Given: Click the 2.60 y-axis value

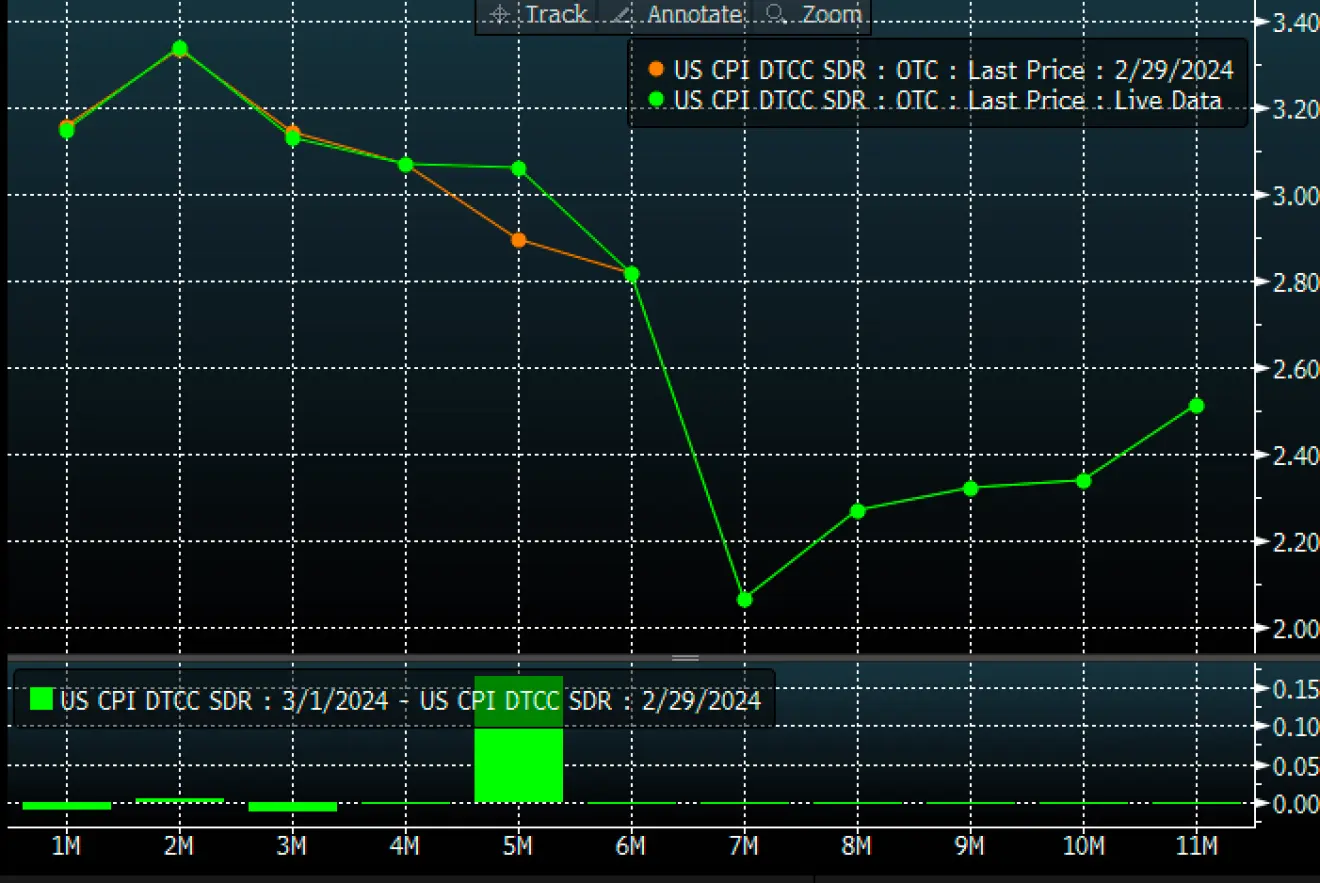Looking at the screenshot, I should pos(1296,369).
